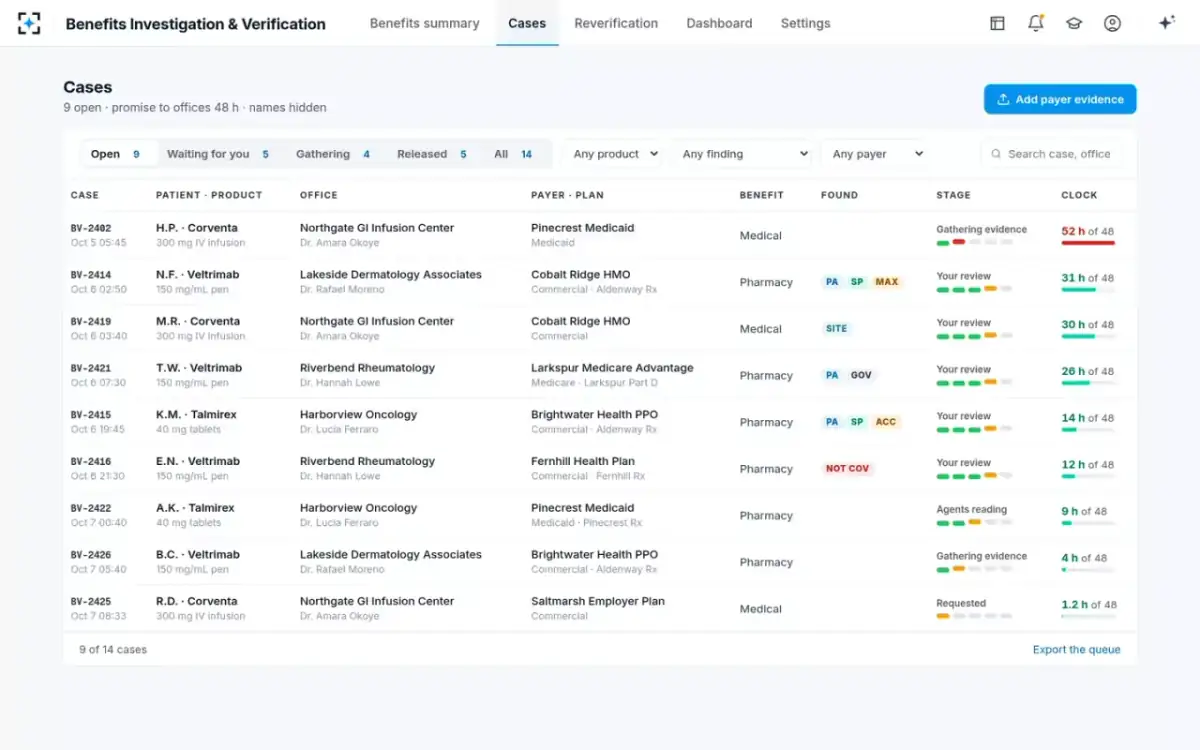Click the search magnifier icon

tap(996, 154)
